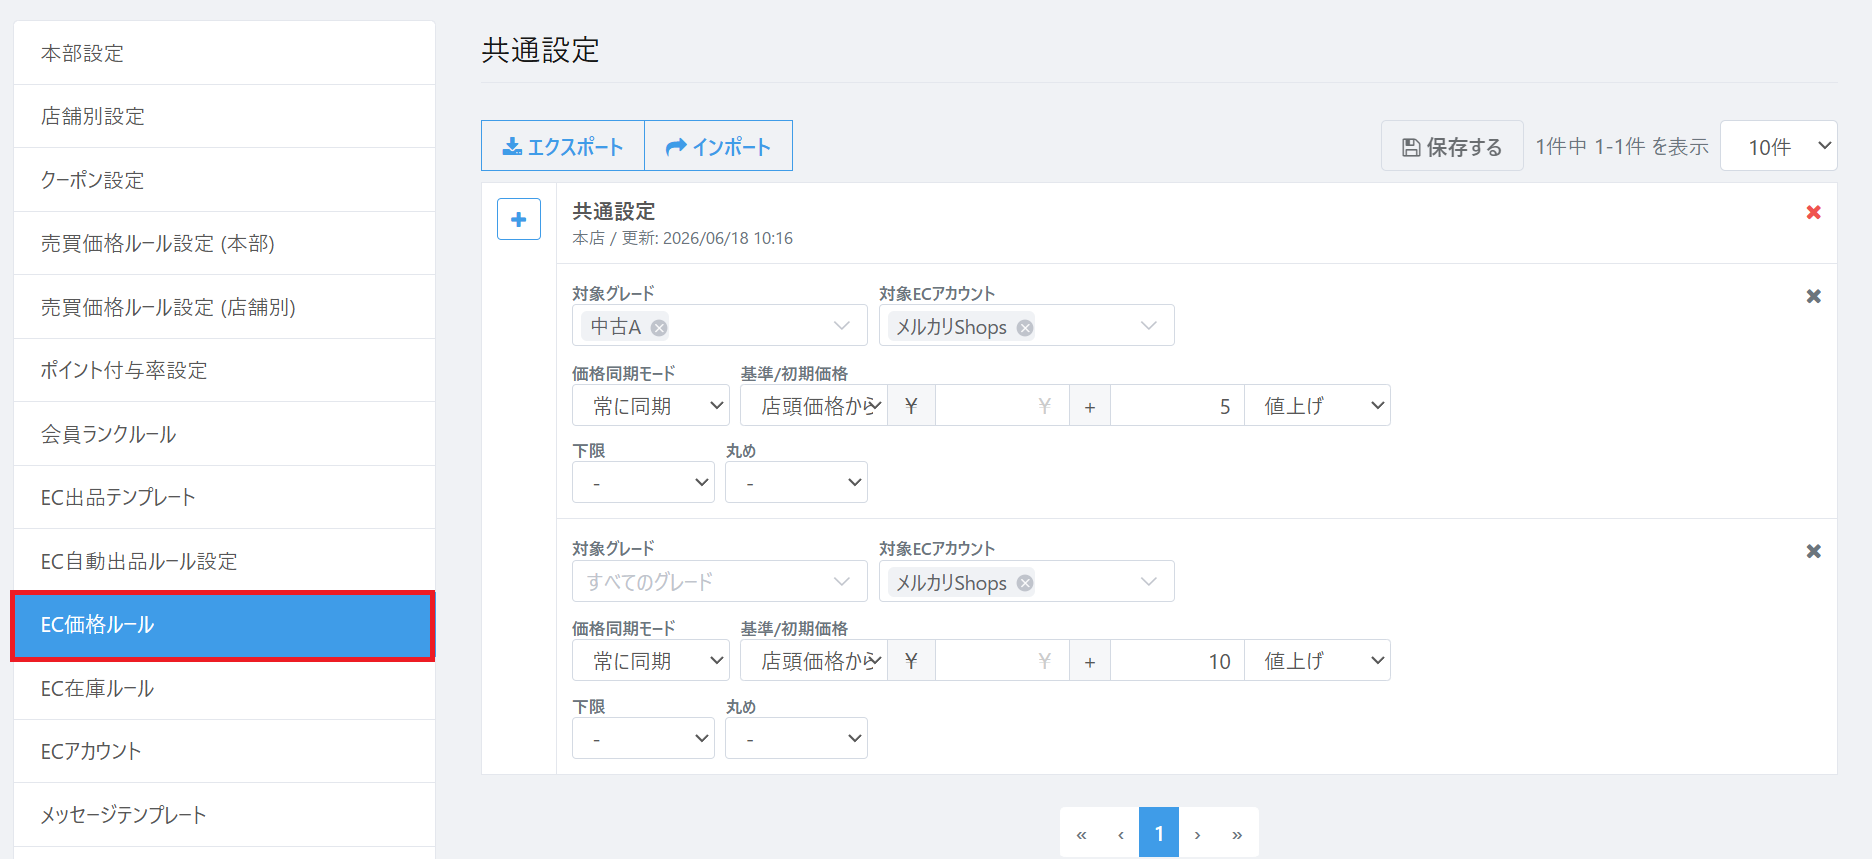Click the 保存する button
The height and width of the screenshot is (859, 1872).
tap(1452, 147)
